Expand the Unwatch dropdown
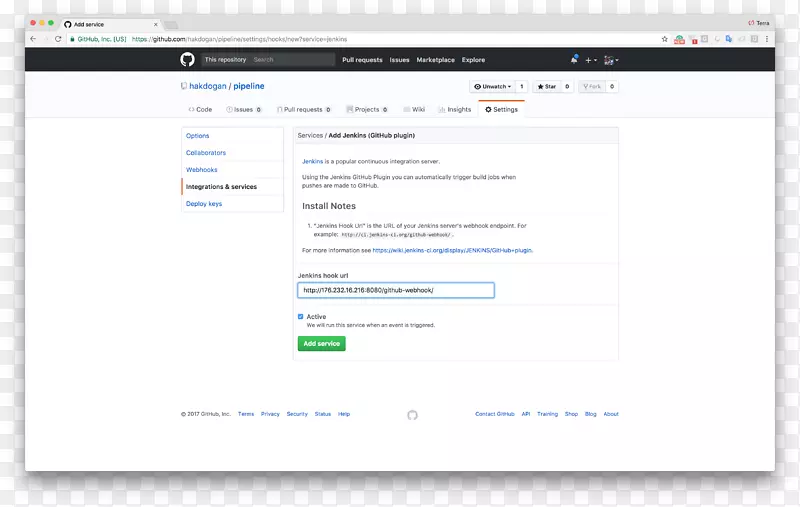800x507 pixels. 492,87
